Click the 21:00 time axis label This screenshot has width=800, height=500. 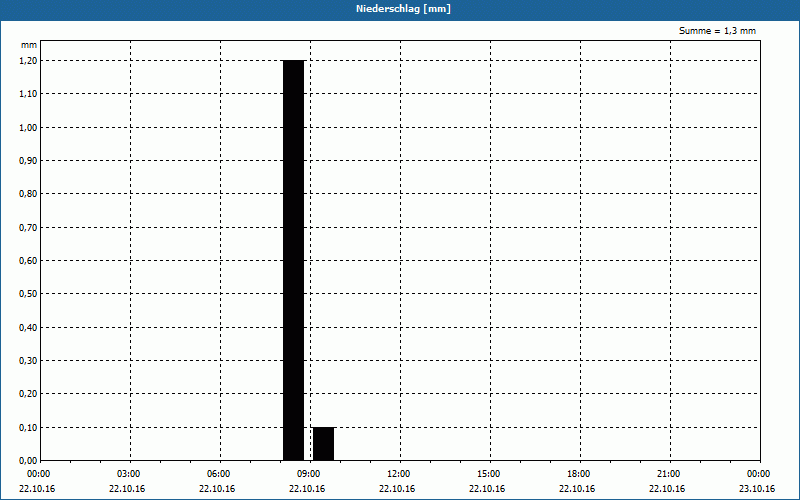click(669, 474)
